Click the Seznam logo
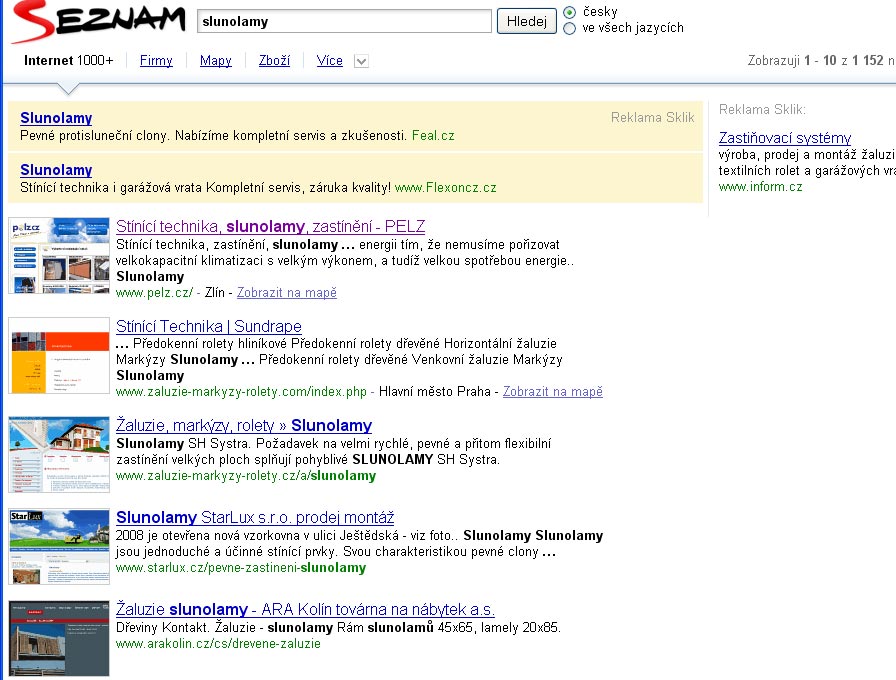Screen dimensions: 896x680 coord(98,22)
